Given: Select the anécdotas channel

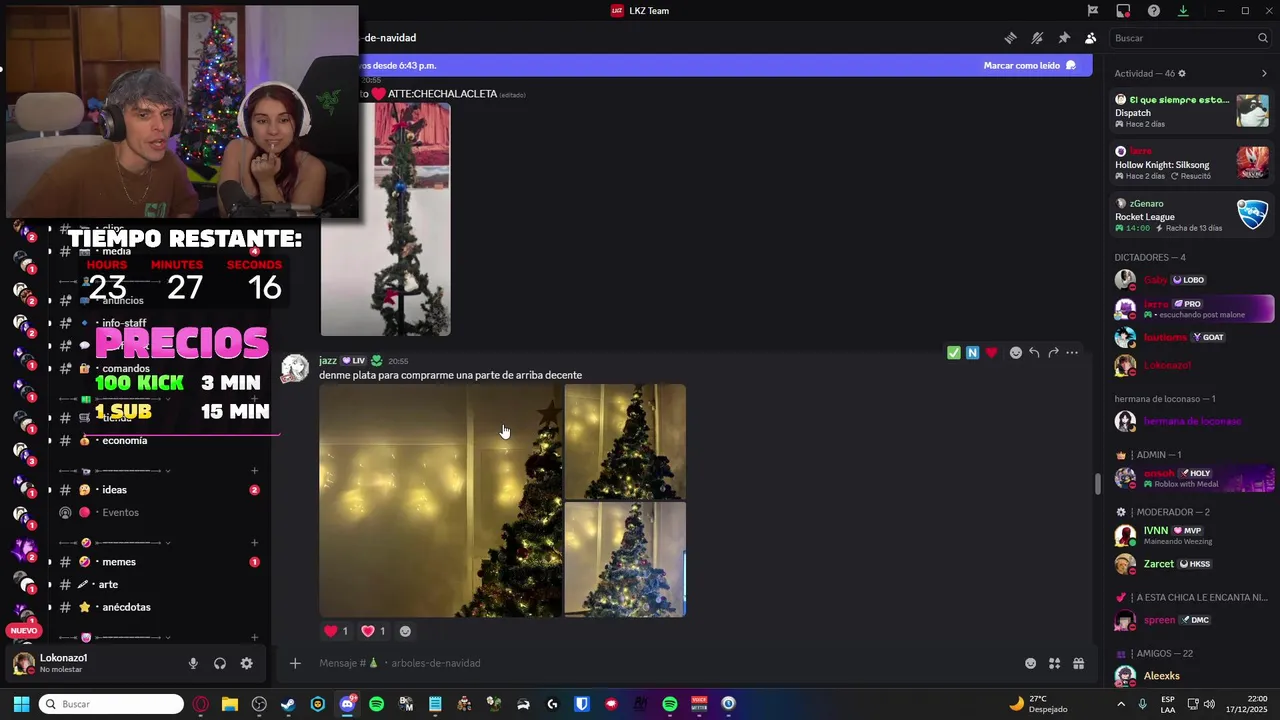Looking at the screenshot, I should (x=159, y=607).
